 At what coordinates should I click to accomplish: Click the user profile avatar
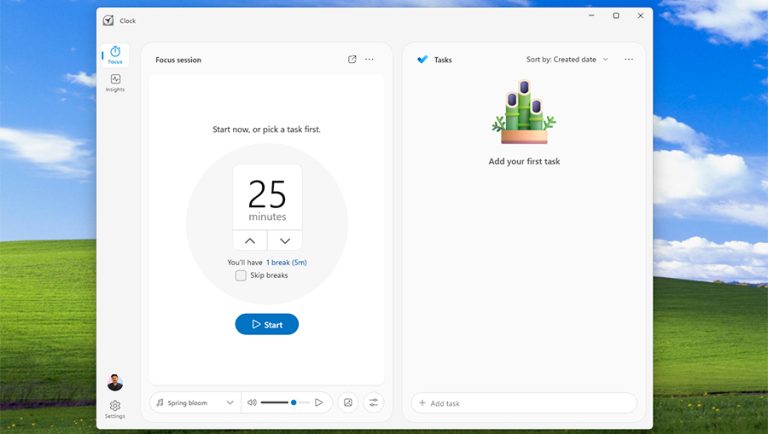click(115, 383)
